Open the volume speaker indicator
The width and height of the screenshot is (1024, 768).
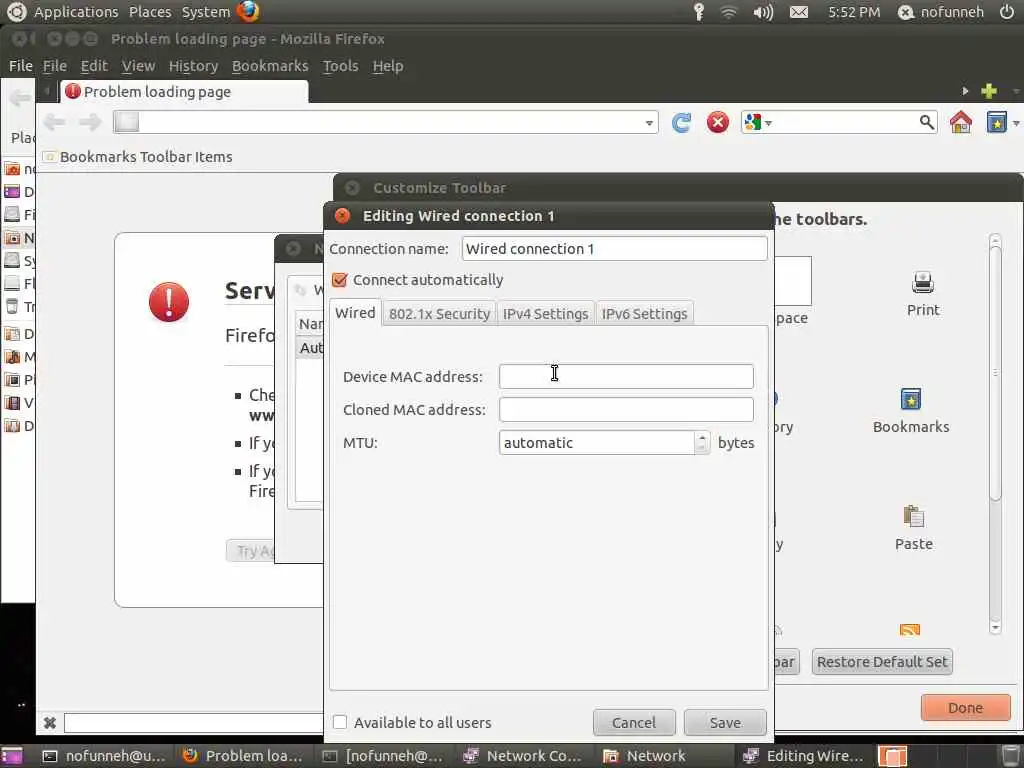(x=763, y=12)
